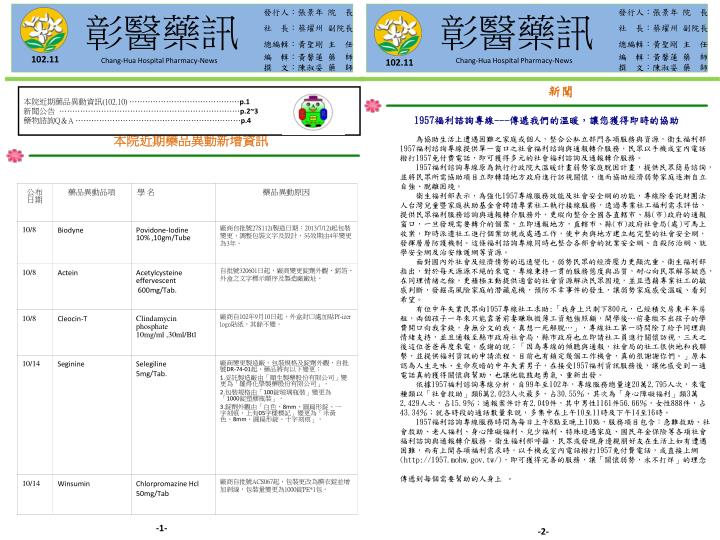Click the 發行人 line in page 2 header
The image size is (720, 540).
(663, 12)
